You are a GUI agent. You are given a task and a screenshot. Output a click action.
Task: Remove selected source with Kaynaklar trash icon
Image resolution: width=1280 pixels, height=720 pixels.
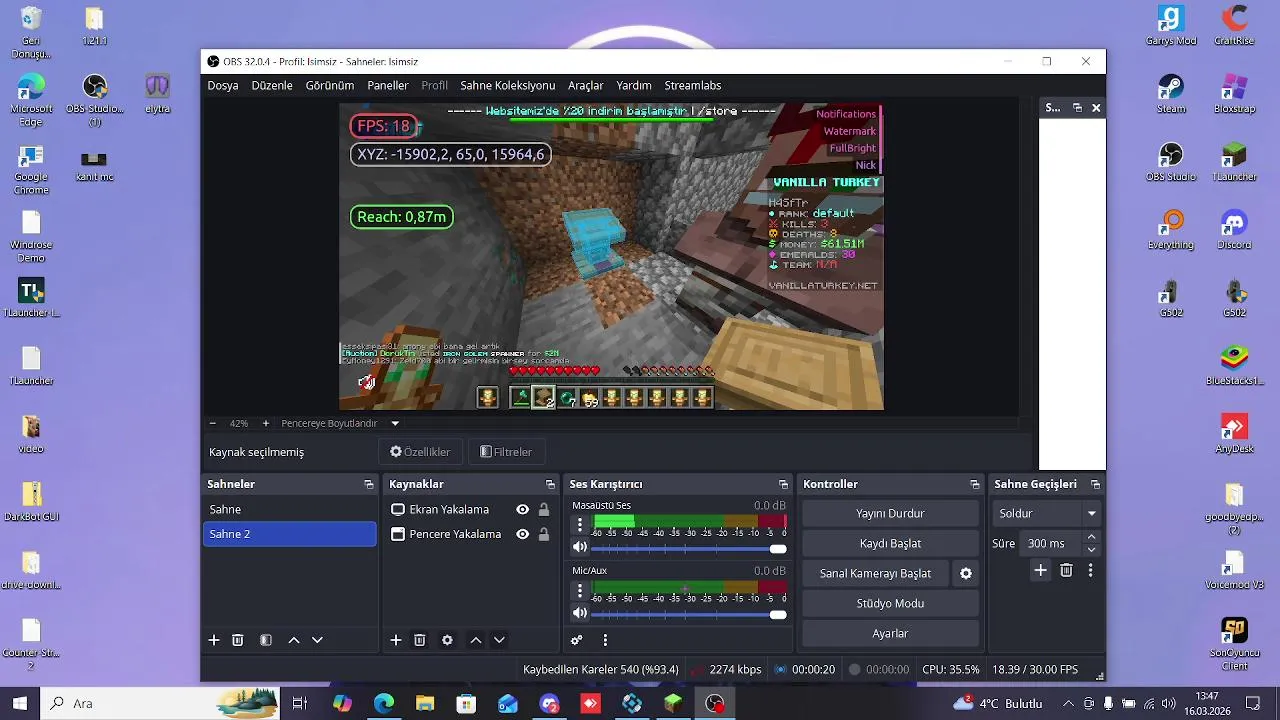tap(420, 640)
